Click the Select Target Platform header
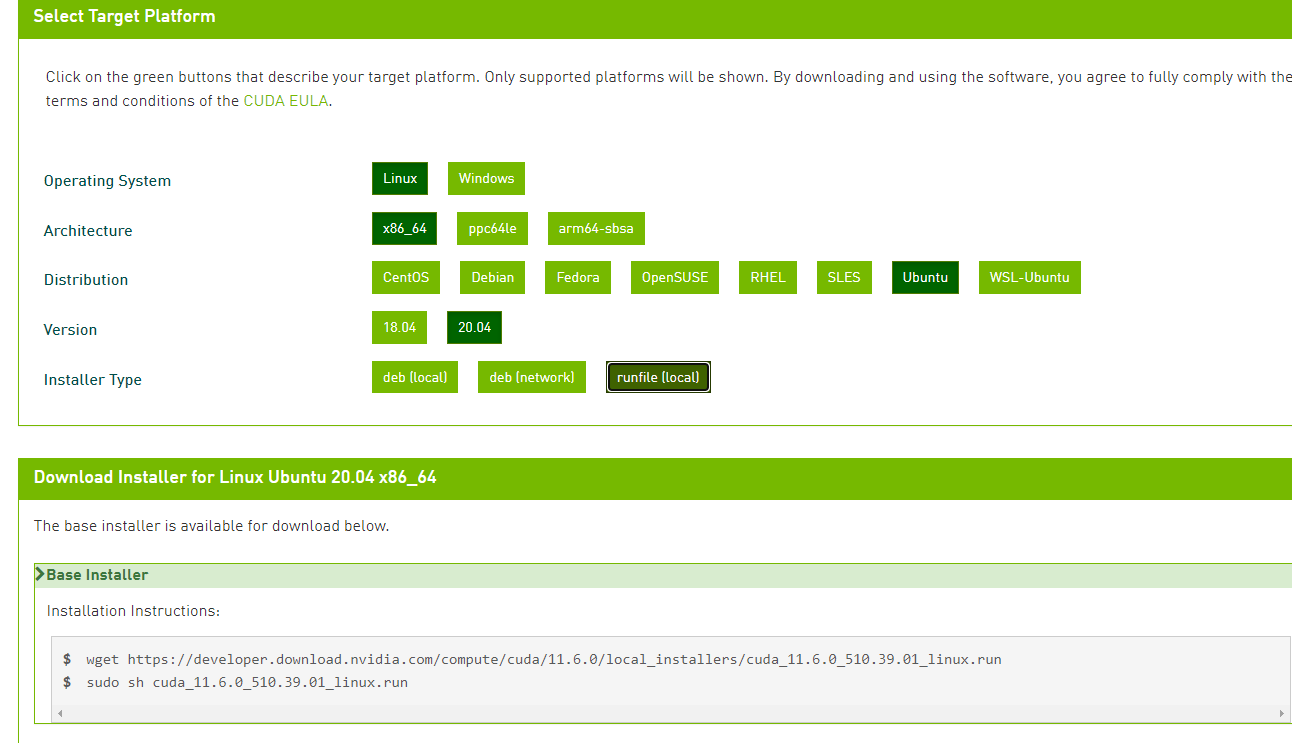The width and height of the screenshot is (1292, 743). pos(124,17)
